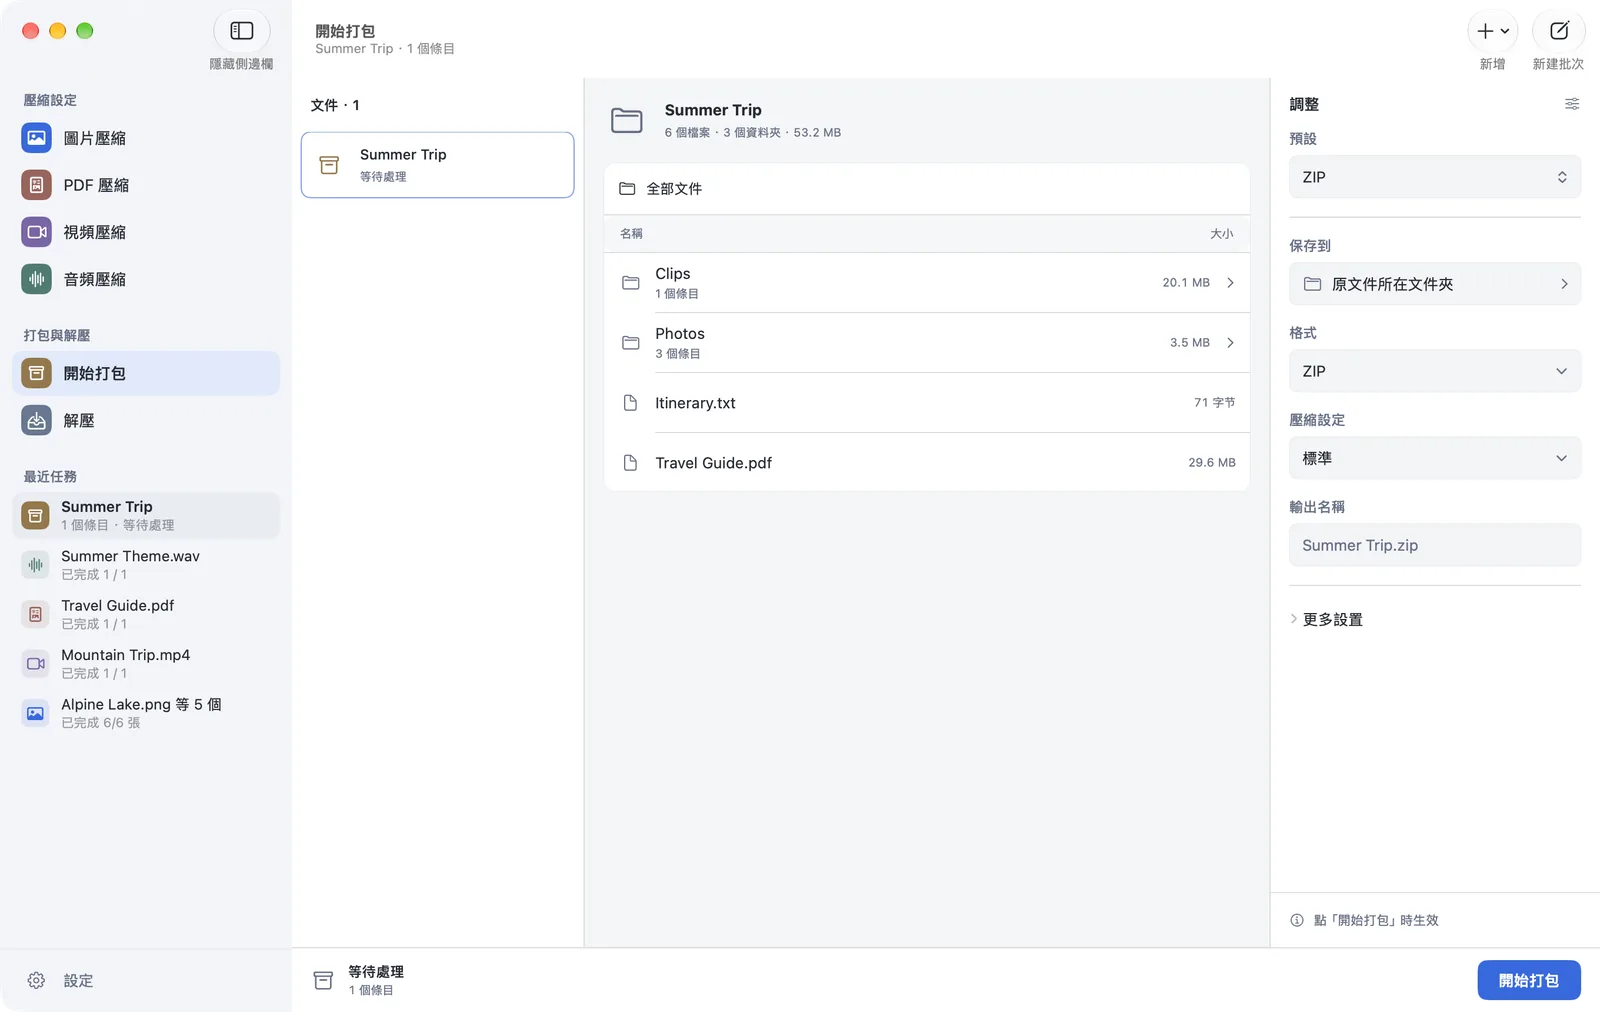Click the 新建批次 new batch icon
Image resolution: width=1600 pixels, height=1012 pixels.
pos(1559,31)
